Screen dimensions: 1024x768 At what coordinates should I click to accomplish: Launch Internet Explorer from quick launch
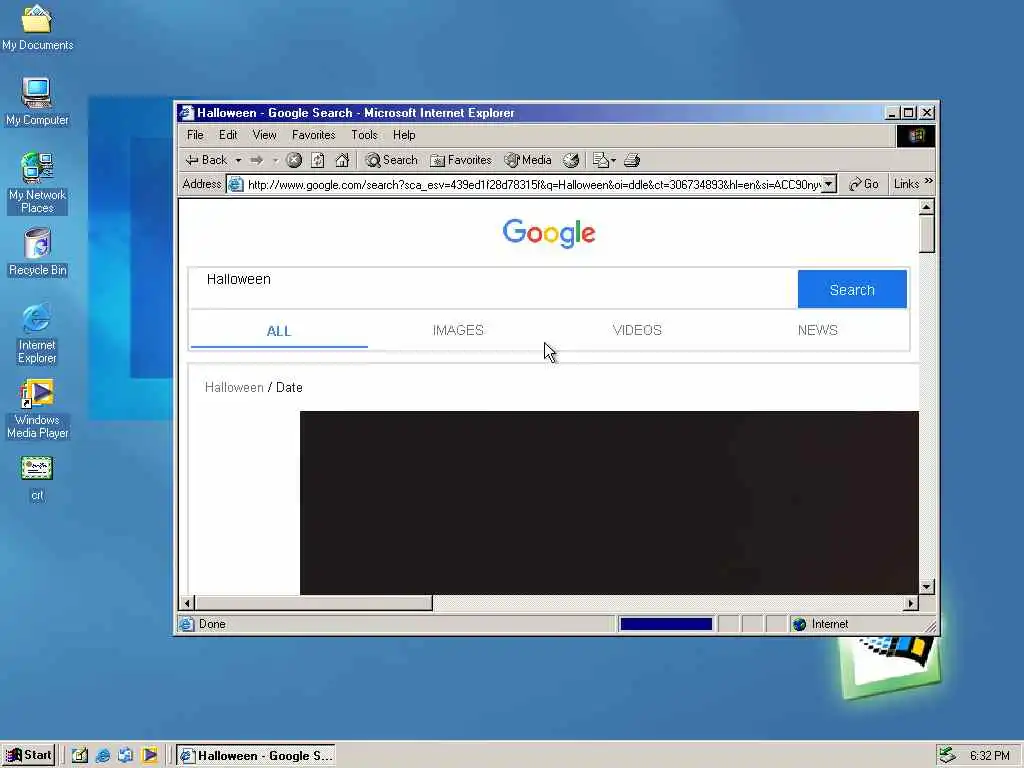[x=103, y=756]
